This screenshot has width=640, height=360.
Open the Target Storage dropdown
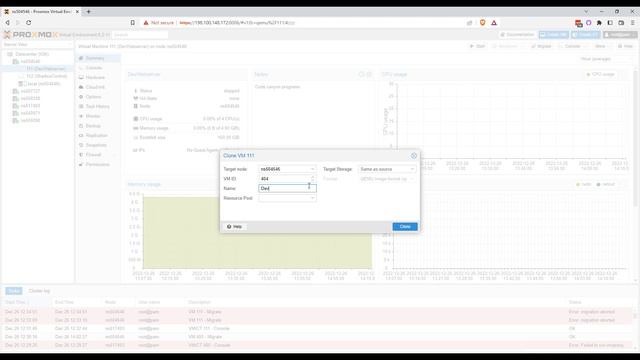412,169
